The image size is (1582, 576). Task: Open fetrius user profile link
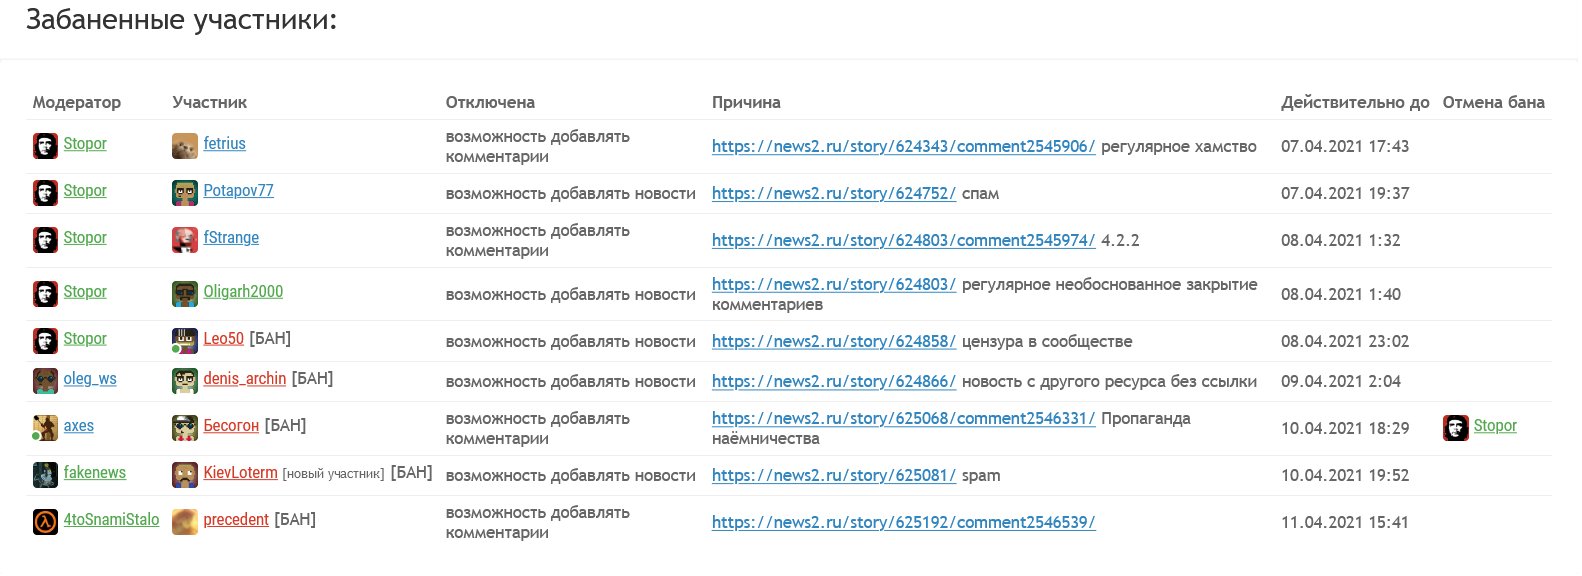pos(224,144)
